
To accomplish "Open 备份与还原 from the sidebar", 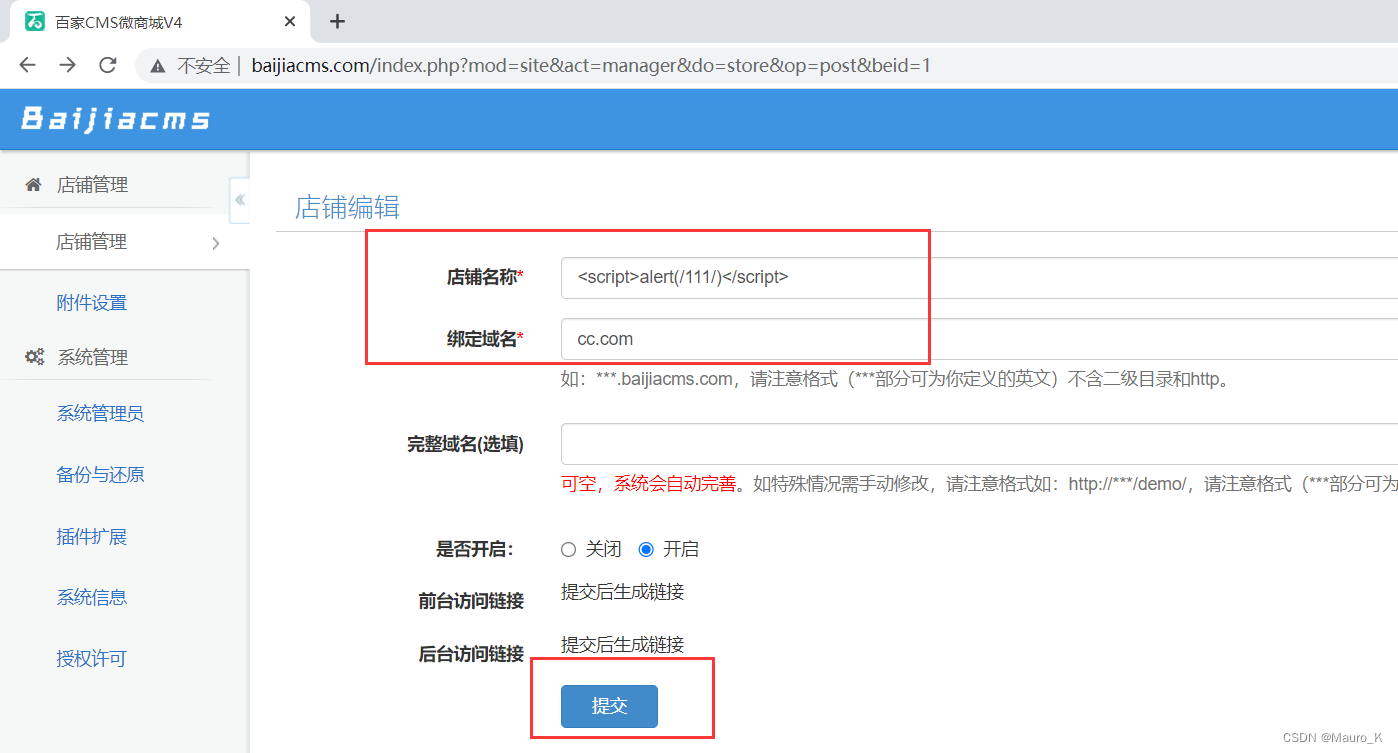I will (x=100, y=474).
